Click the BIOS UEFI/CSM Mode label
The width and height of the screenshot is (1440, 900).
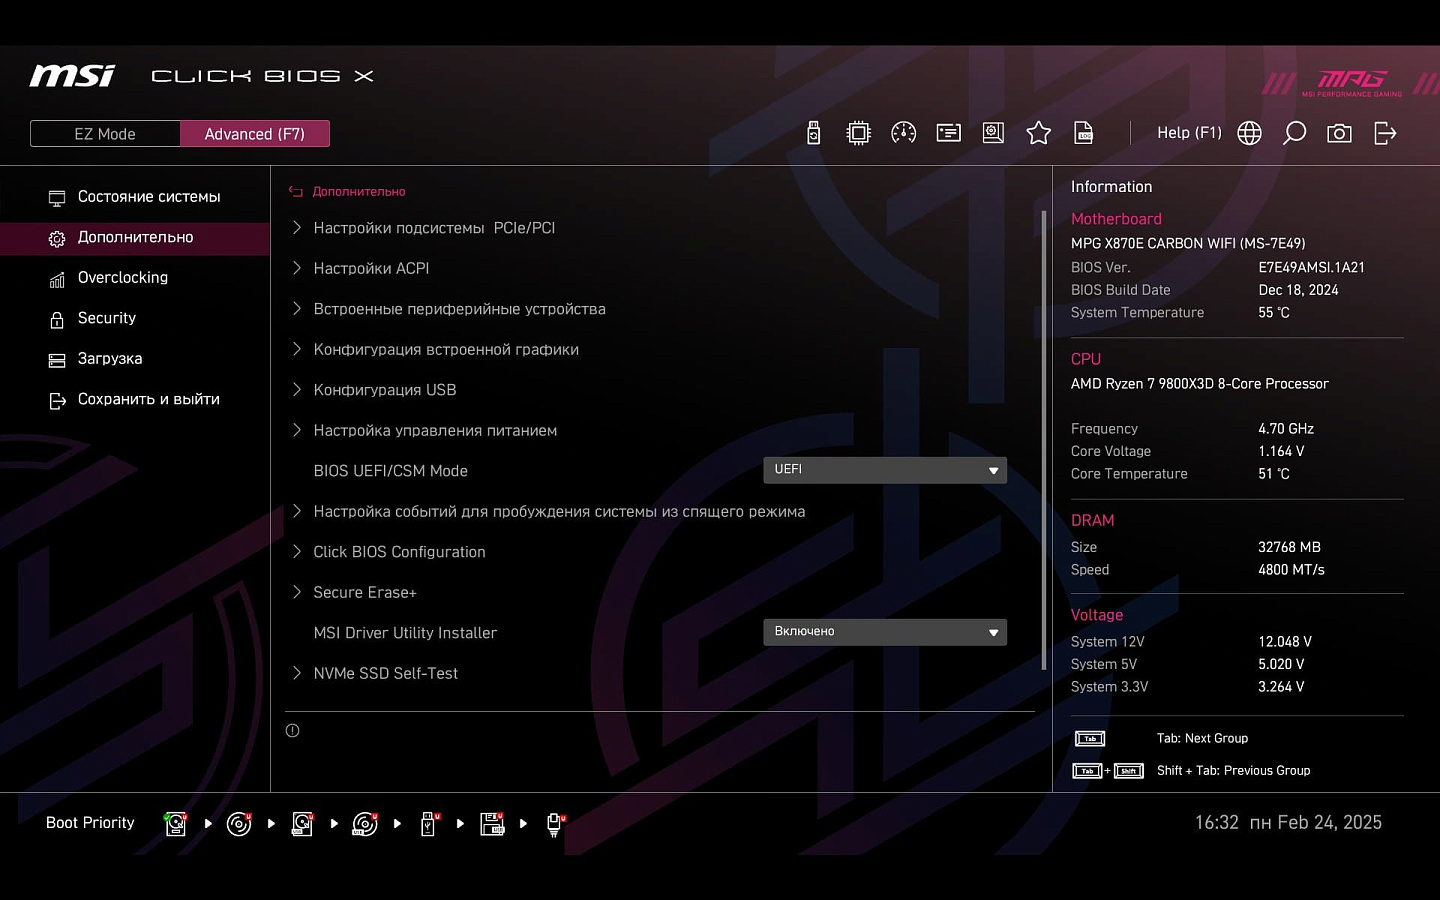(390, 471)
